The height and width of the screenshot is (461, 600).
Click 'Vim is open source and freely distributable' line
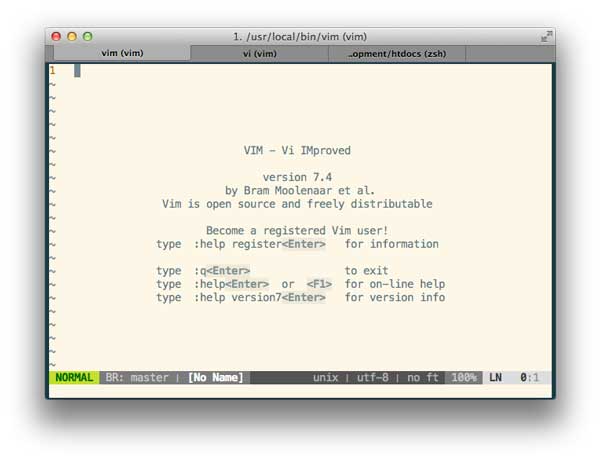coord(297,204)
